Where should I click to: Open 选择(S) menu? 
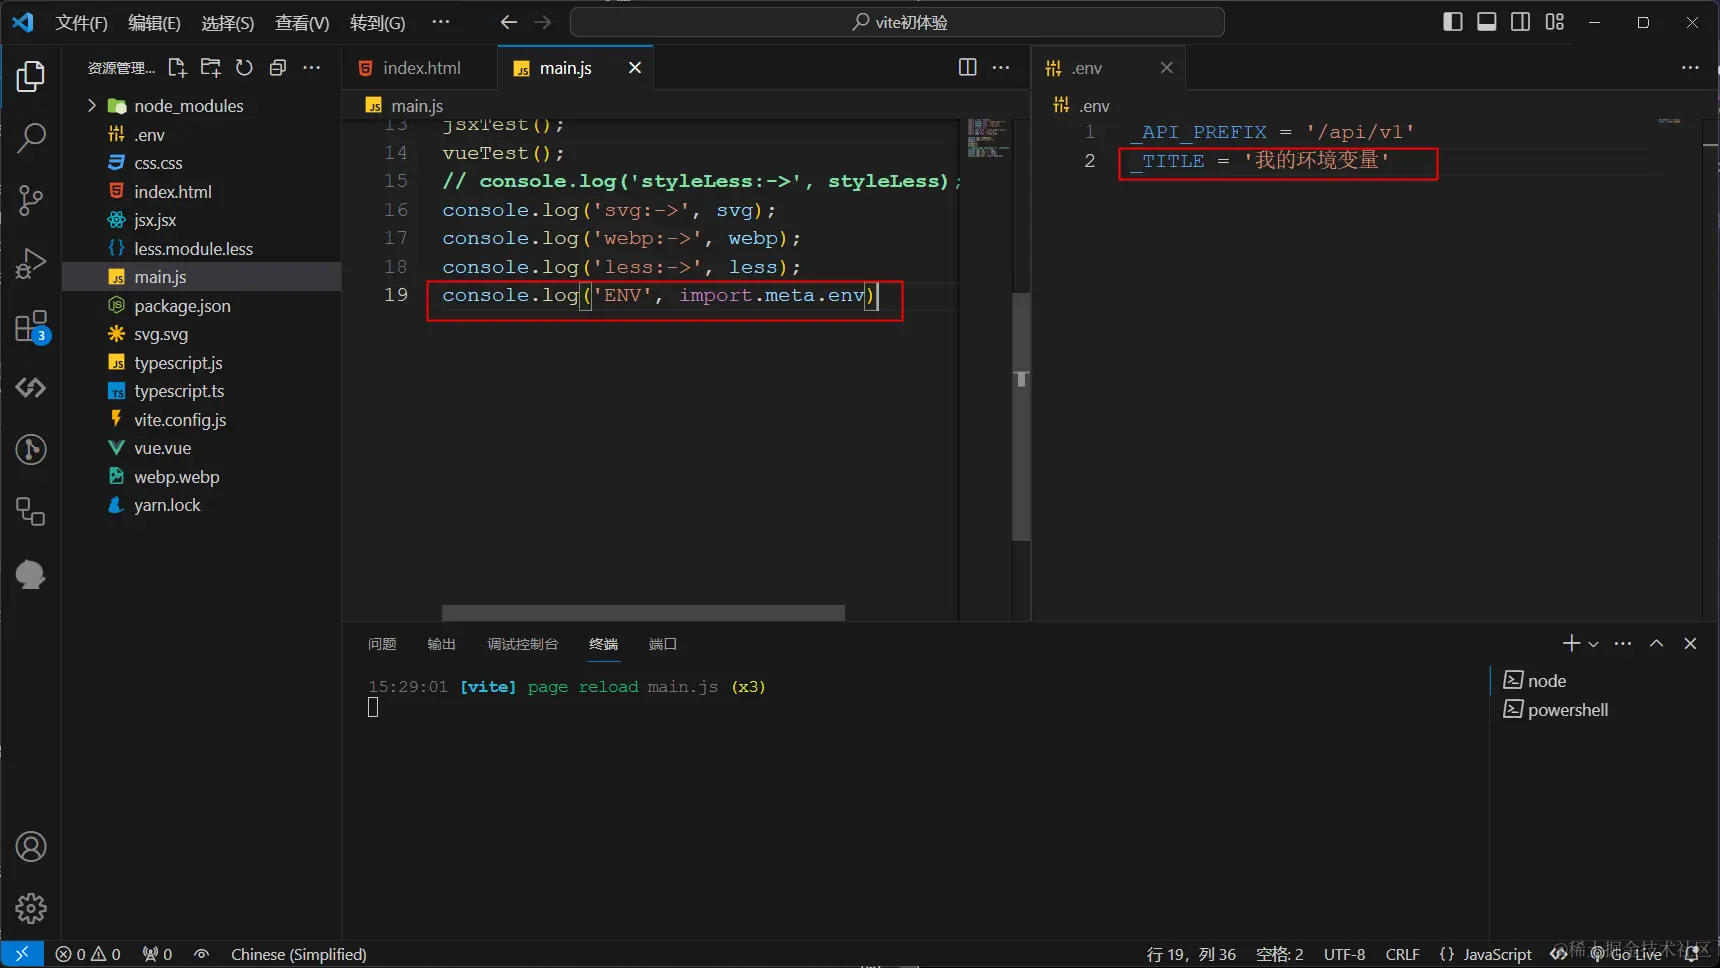click(227, 22)
